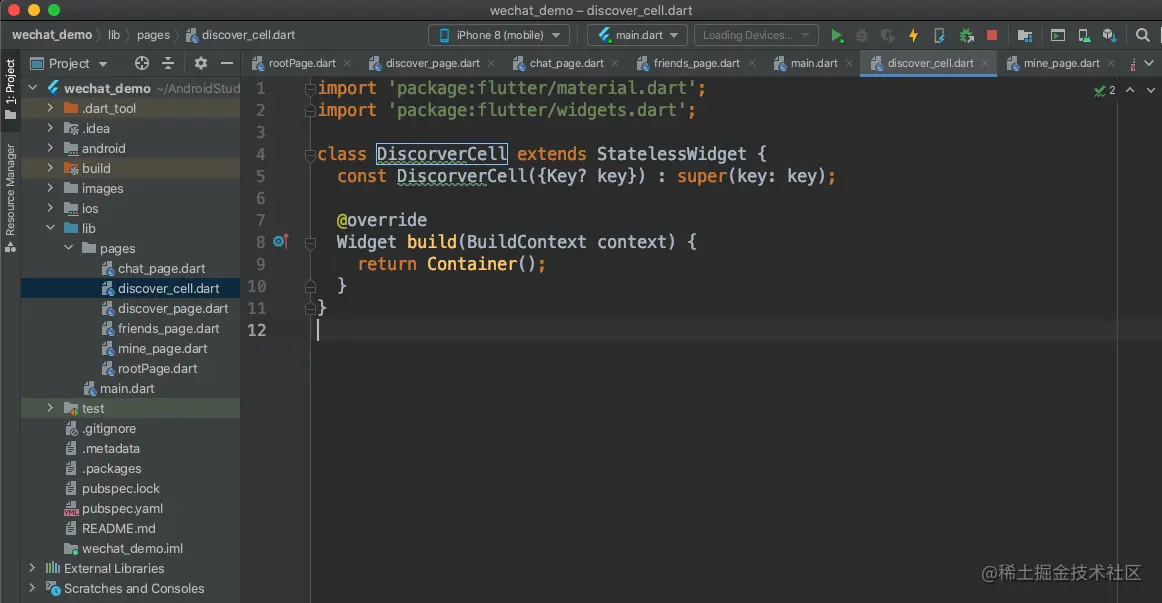Viewport: 1162px width, 603px height.
Task: Click discover_cell.dart breadcrumb
Action: (x=240, y=35)
